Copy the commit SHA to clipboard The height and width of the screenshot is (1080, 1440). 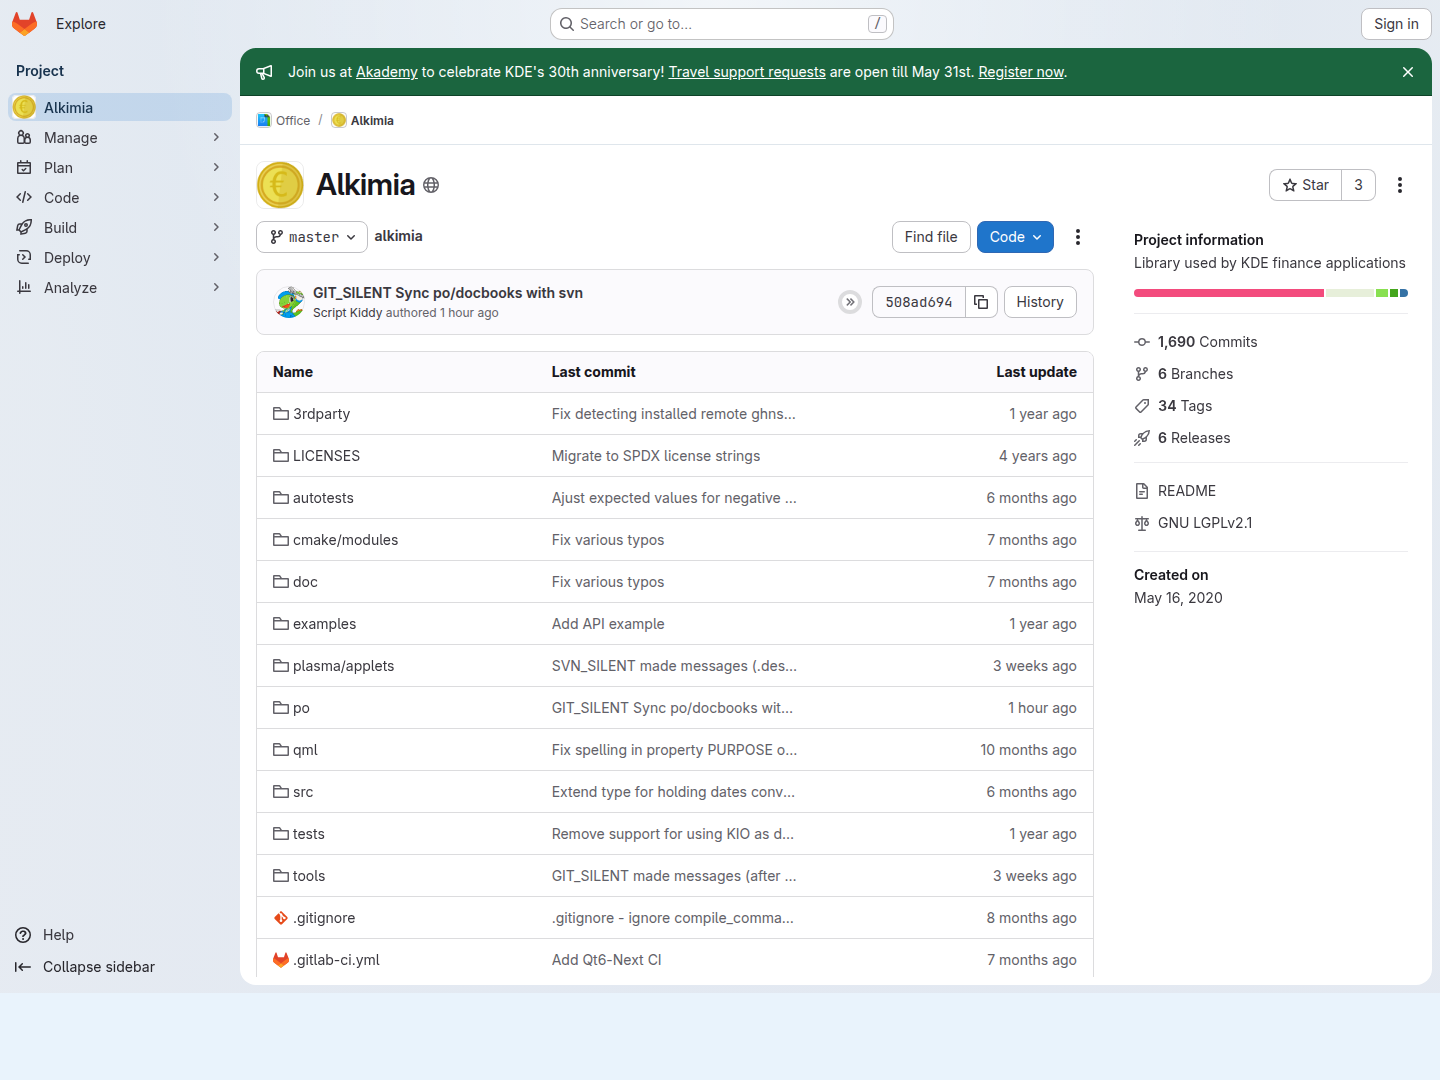point(981,302)
